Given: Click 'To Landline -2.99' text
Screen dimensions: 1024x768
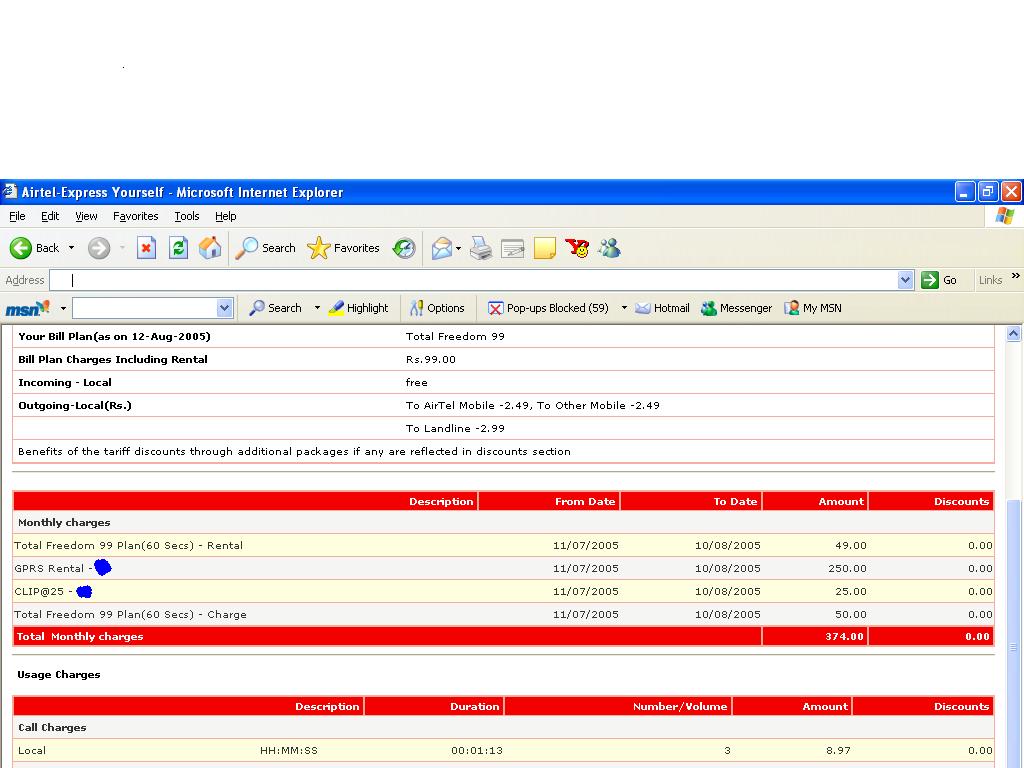Looking at the screenshot, I should coord(455,428).
